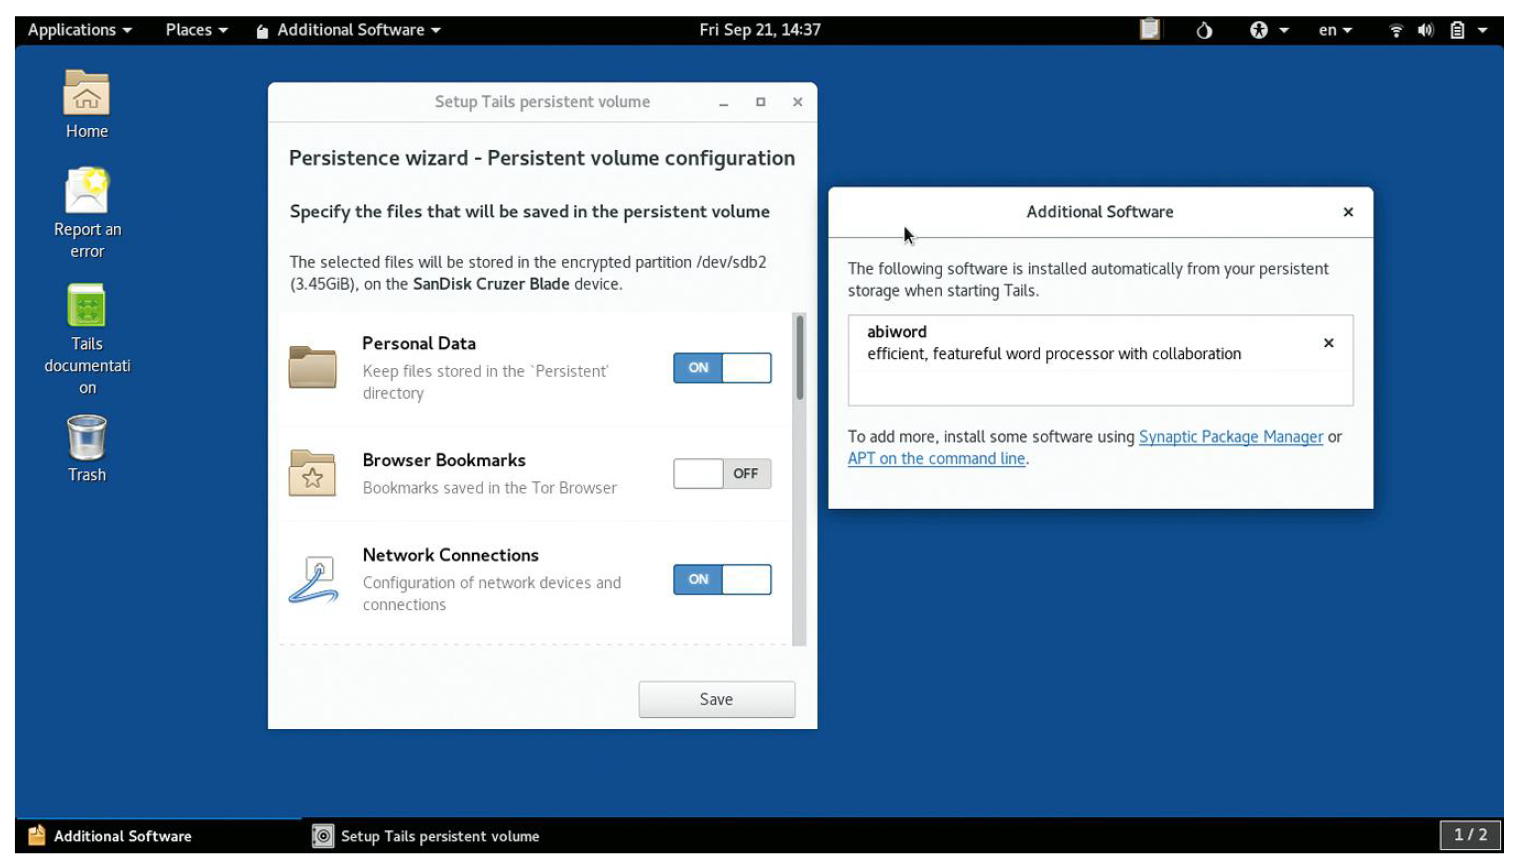Click the Tor onion status icon

tap(1204, 30)
